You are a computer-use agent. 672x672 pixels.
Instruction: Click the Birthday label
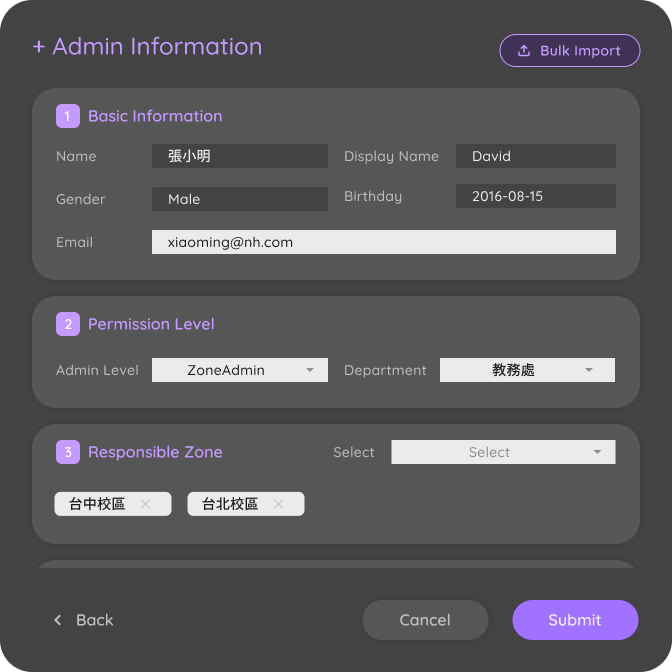[373, 196]
